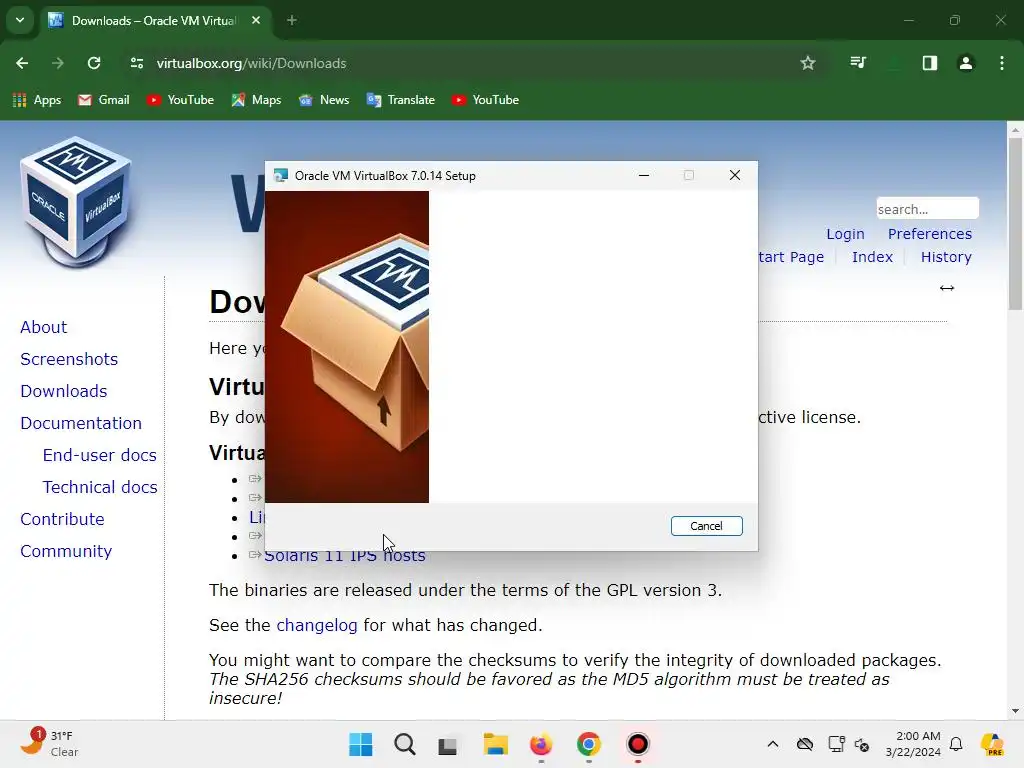Open Task View on taskbar
Screen dimensions: 1024x768
[x=447, y=745]
